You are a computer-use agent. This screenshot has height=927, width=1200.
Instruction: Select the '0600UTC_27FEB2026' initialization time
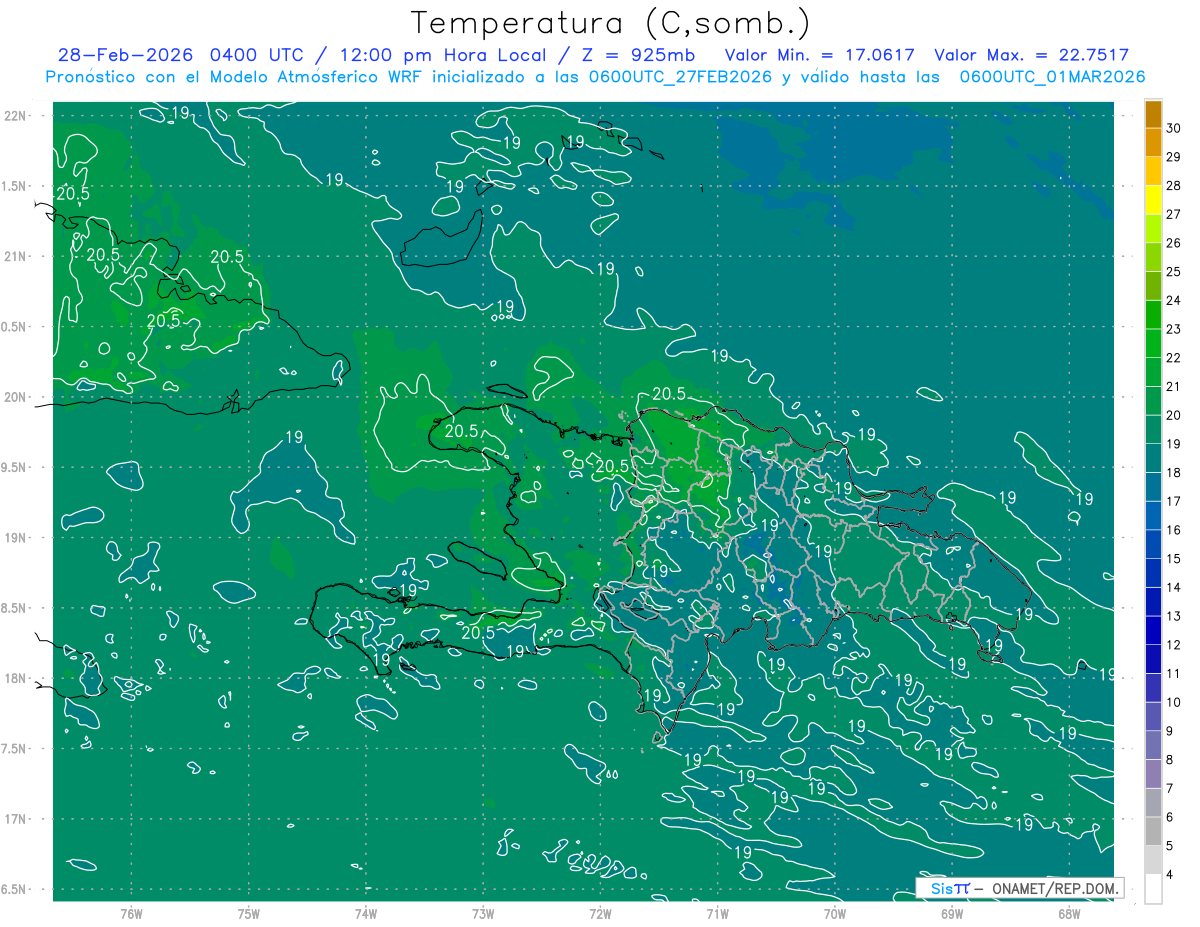tap(679, 77)
